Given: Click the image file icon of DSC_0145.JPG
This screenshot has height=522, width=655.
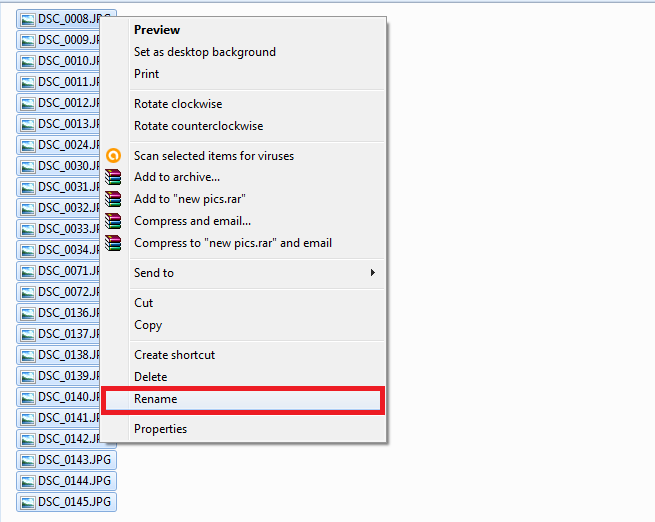Looking at the screenshot, I should pos(27,502).
